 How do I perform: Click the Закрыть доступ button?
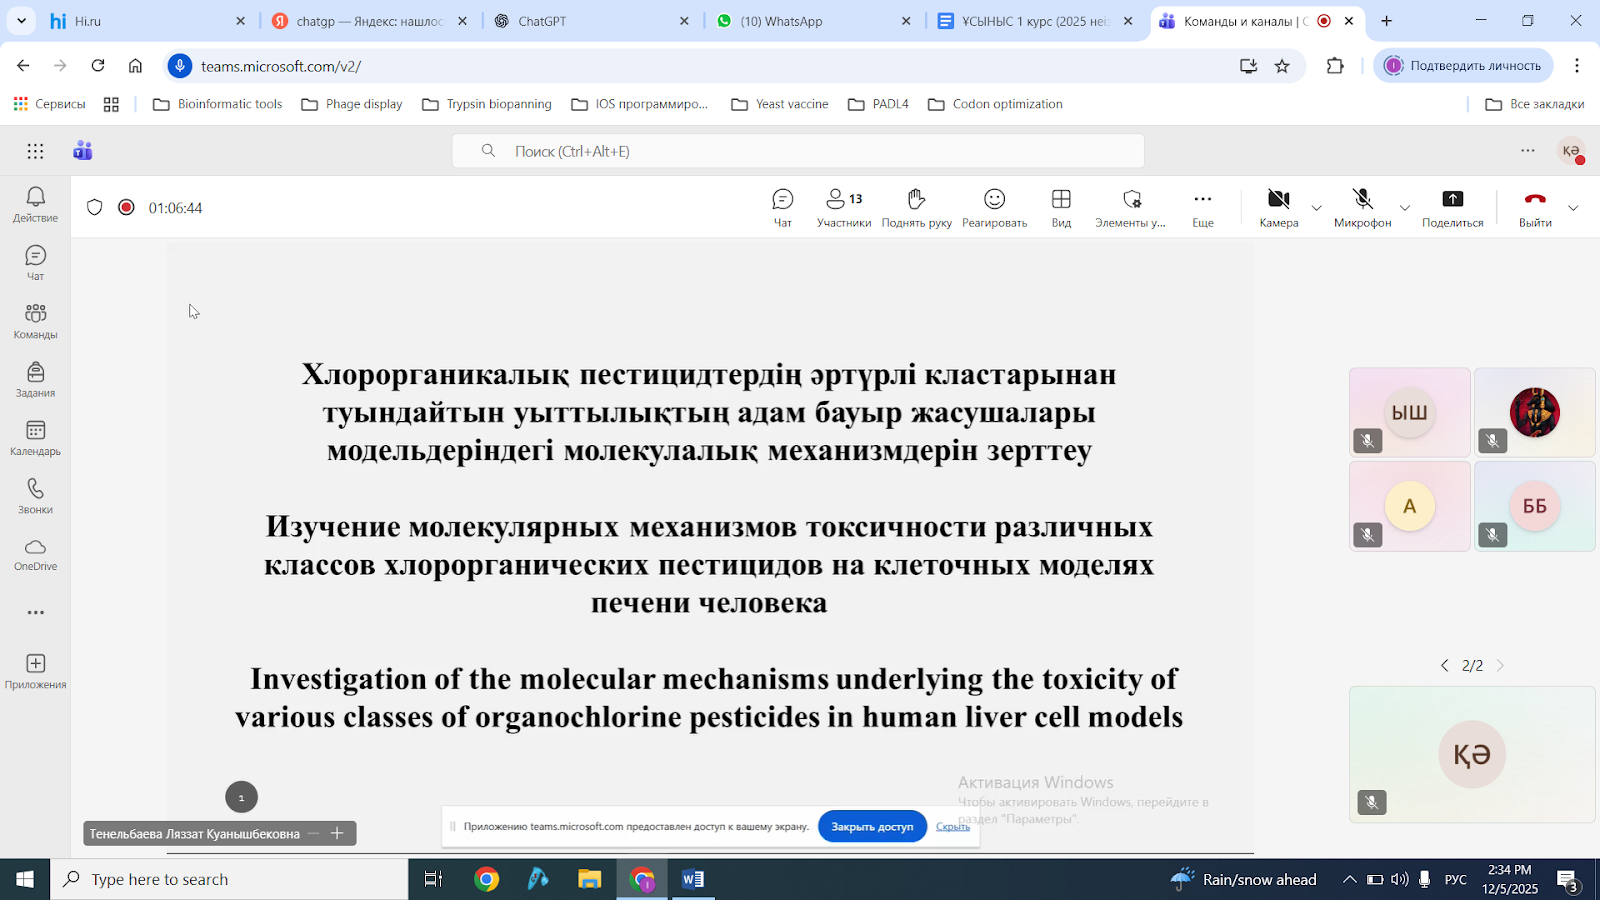pyautogui.click(x=872, y=827)
